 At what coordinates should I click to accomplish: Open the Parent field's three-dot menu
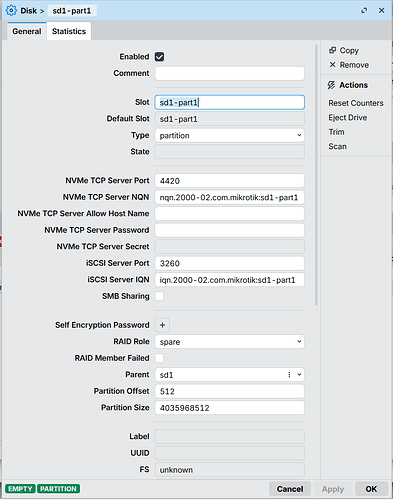click(289, 375)
